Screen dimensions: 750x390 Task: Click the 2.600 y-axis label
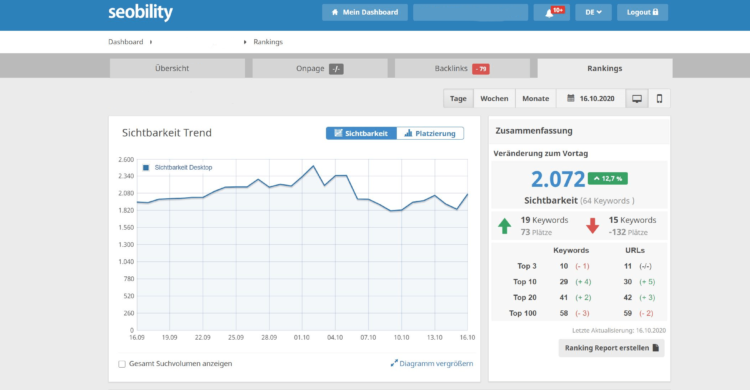click(126, 160)
